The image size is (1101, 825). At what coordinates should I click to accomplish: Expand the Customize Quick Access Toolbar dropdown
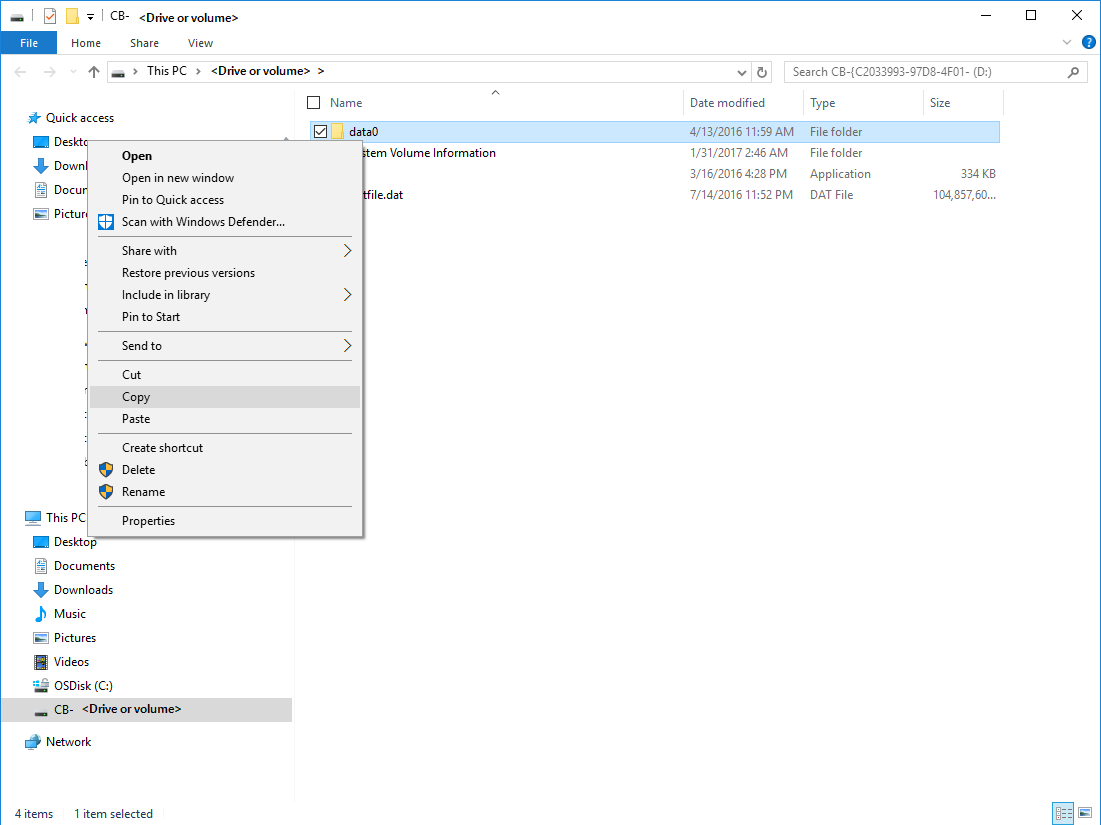[x=89, y=16]
